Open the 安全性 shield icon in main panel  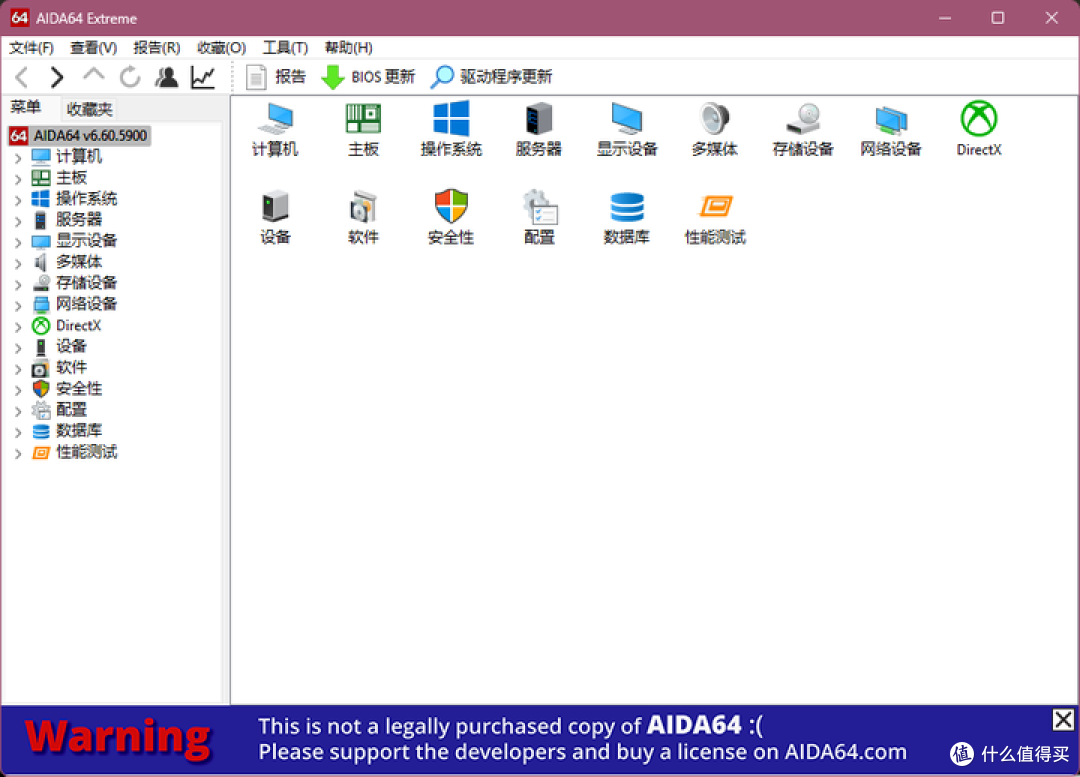pos(451,217)
